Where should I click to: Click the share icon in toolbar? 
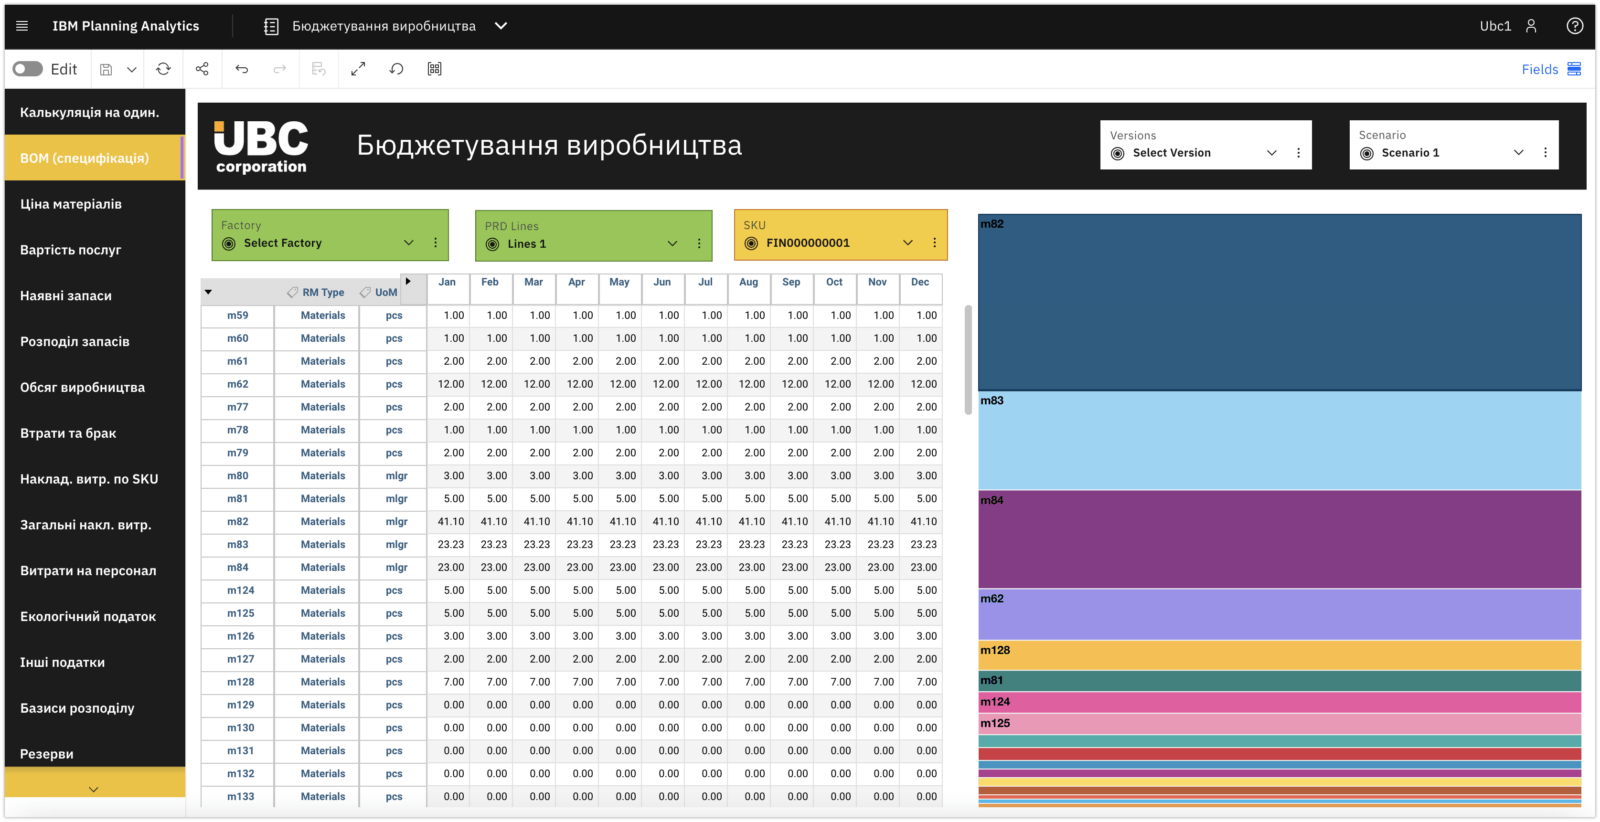coord(202,69)
